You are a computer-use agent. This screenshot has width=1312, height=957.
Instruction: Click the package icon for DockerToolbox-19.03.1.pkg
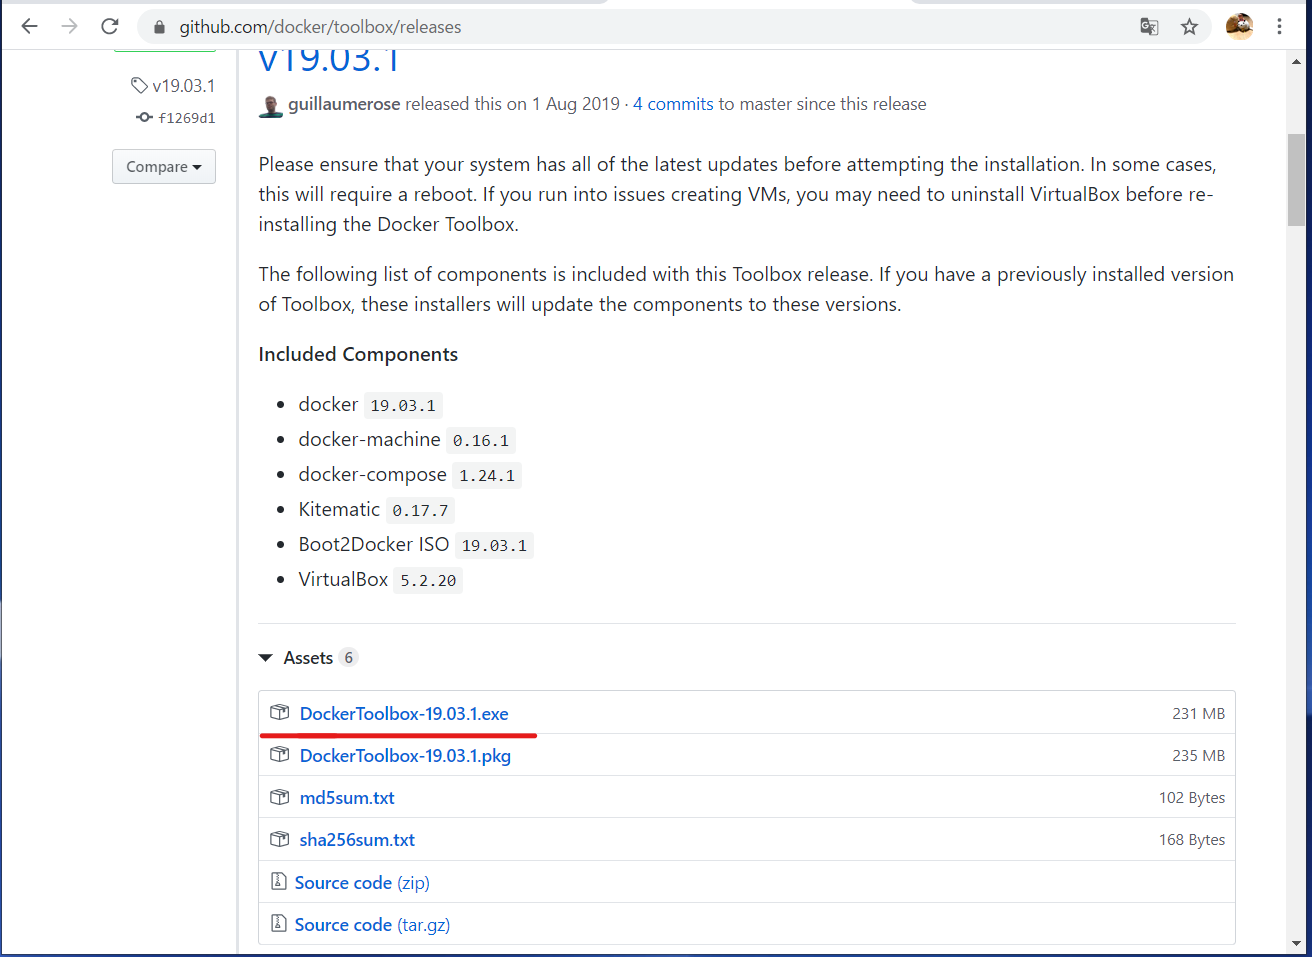280,755
